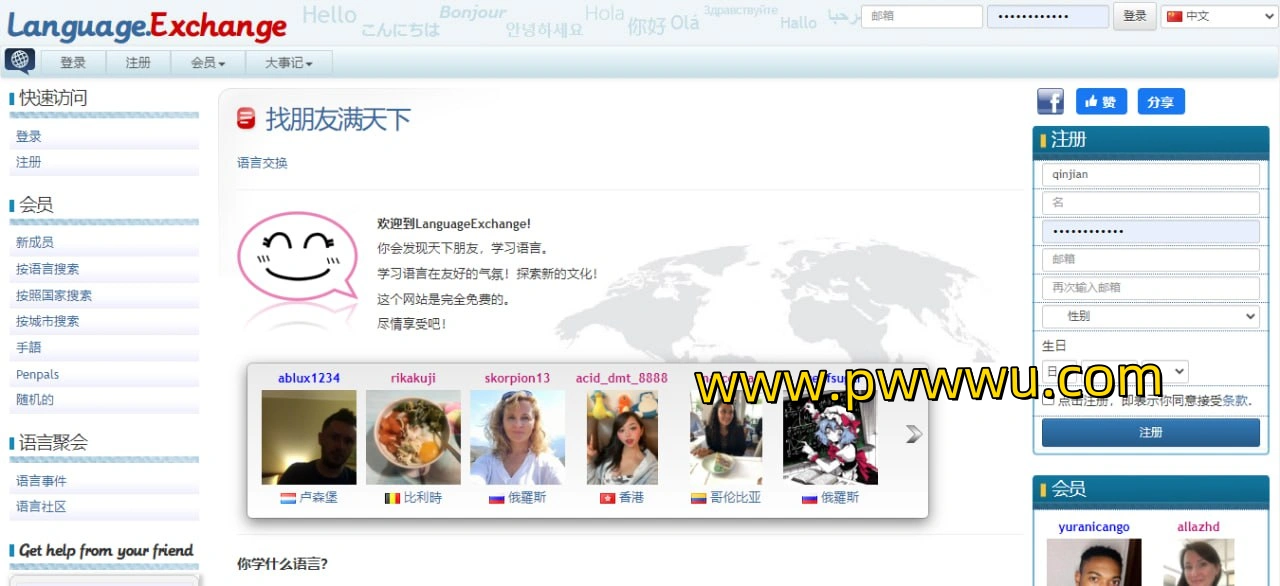Screen dimensions: 1280x586
Task: Expand the 大事记 navigation dropdown
Action: tap(288, 63)
